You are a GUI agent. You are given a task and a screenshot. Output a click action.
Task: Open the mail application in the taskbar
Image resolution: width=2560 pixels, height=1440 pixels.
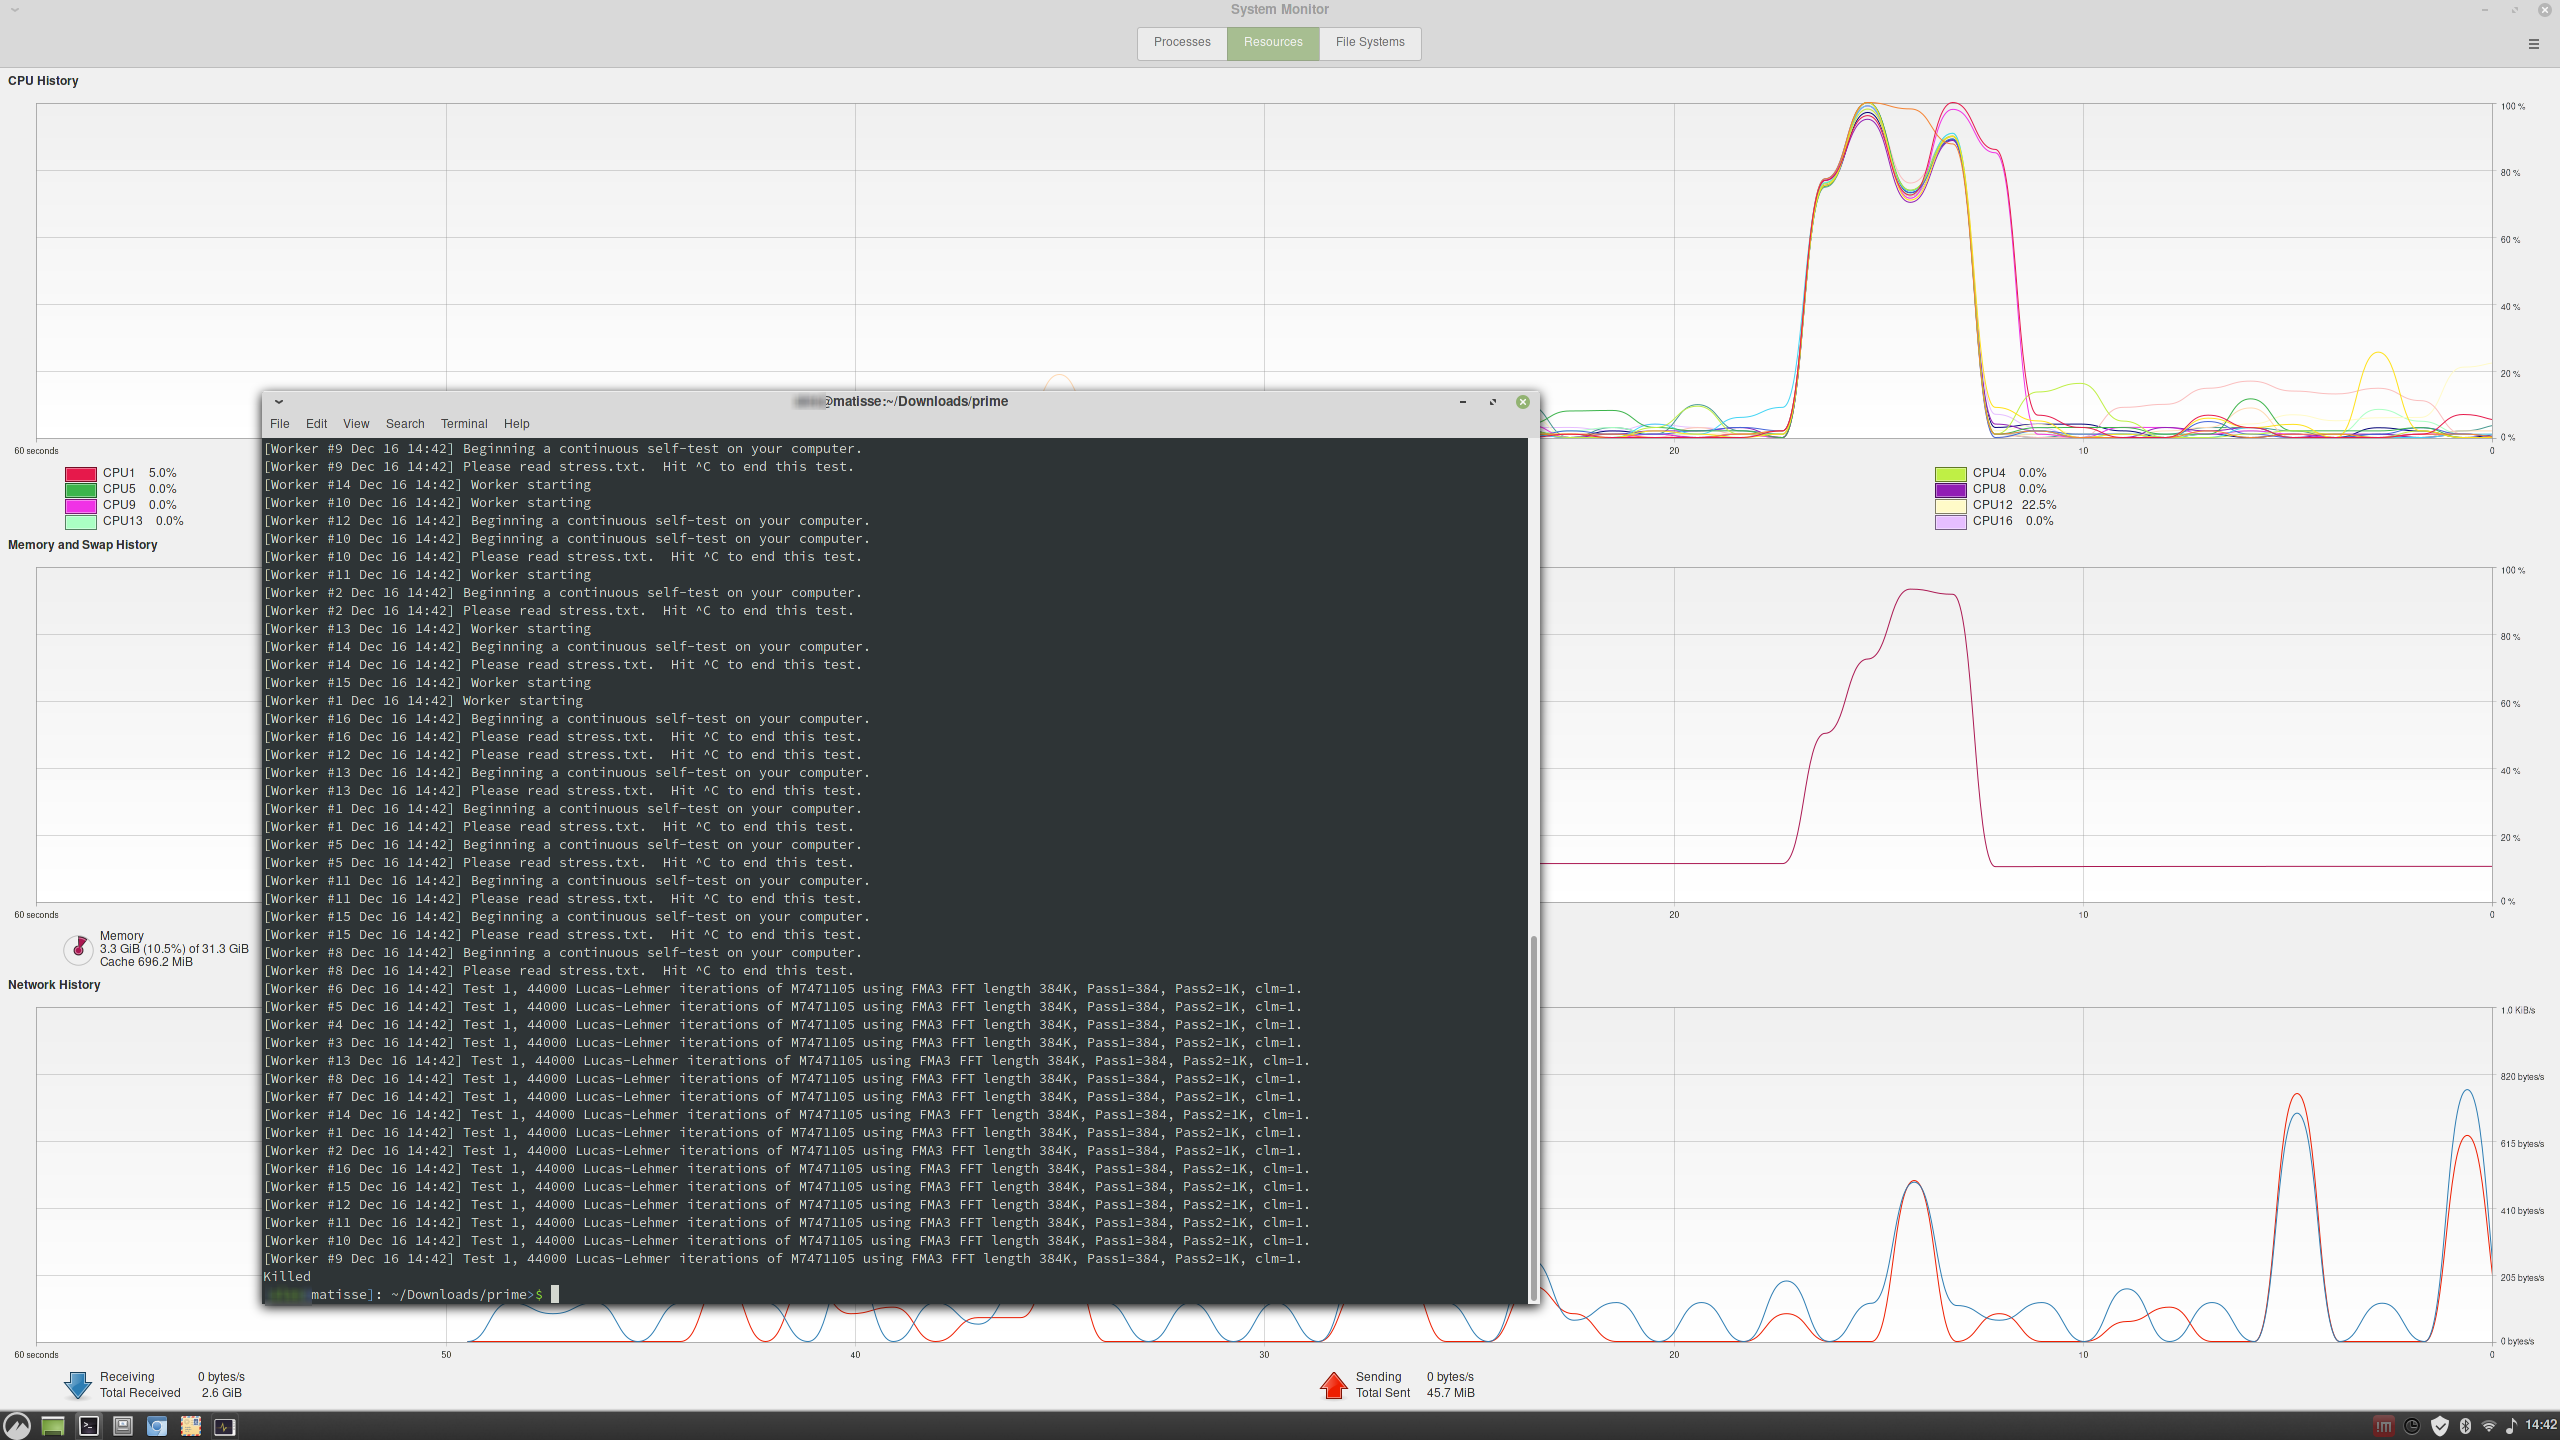click(x=191, y=1426)
